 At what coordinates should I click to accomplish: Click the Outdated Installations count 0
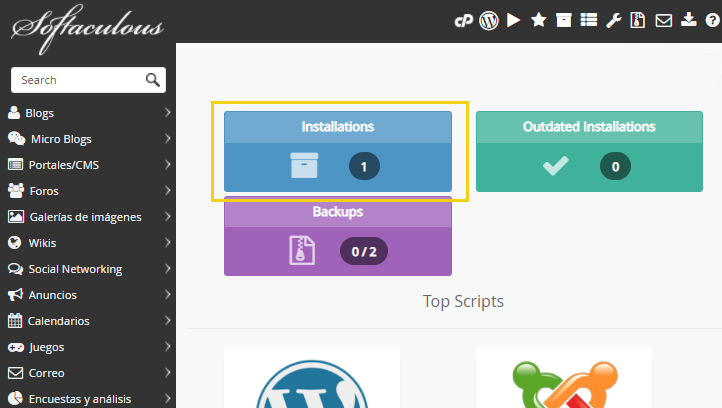click(615, 166)
